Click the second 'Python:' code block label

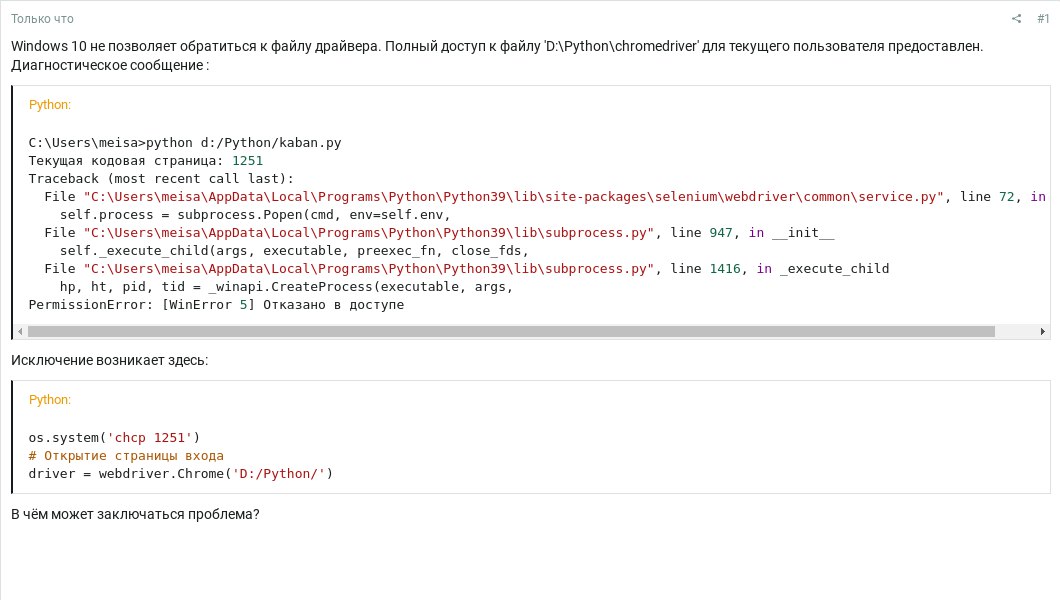click(x=49, y=399)
